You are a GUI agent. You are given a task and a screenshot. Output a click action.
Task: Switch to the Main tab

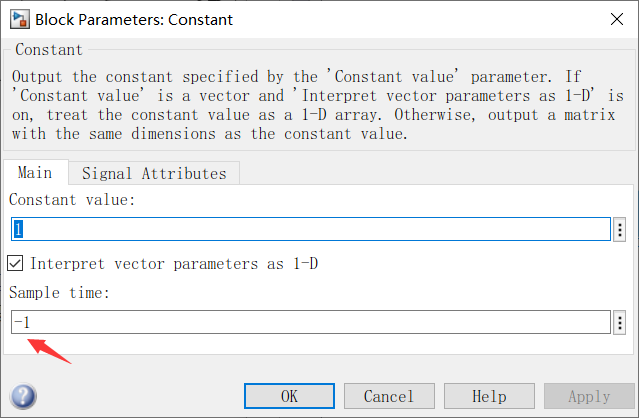(x=35, y=173)
